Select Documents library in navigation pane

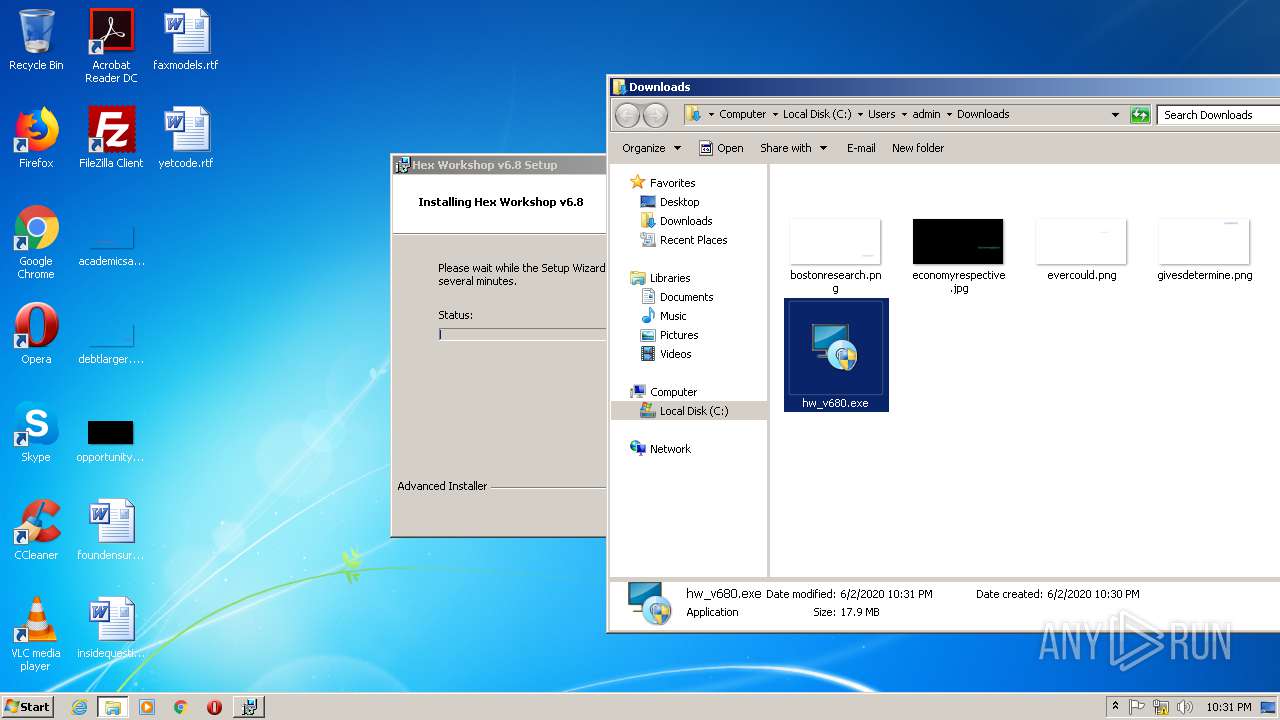[x=677, y=297]
